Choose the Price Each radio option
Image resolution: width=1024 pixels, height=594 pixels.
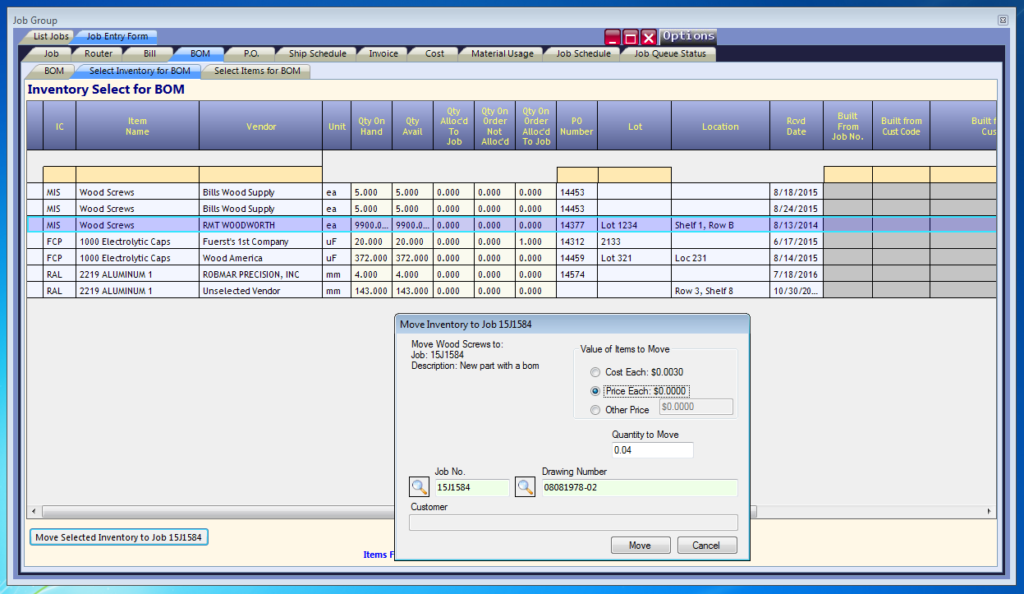[x=595, y=391]
